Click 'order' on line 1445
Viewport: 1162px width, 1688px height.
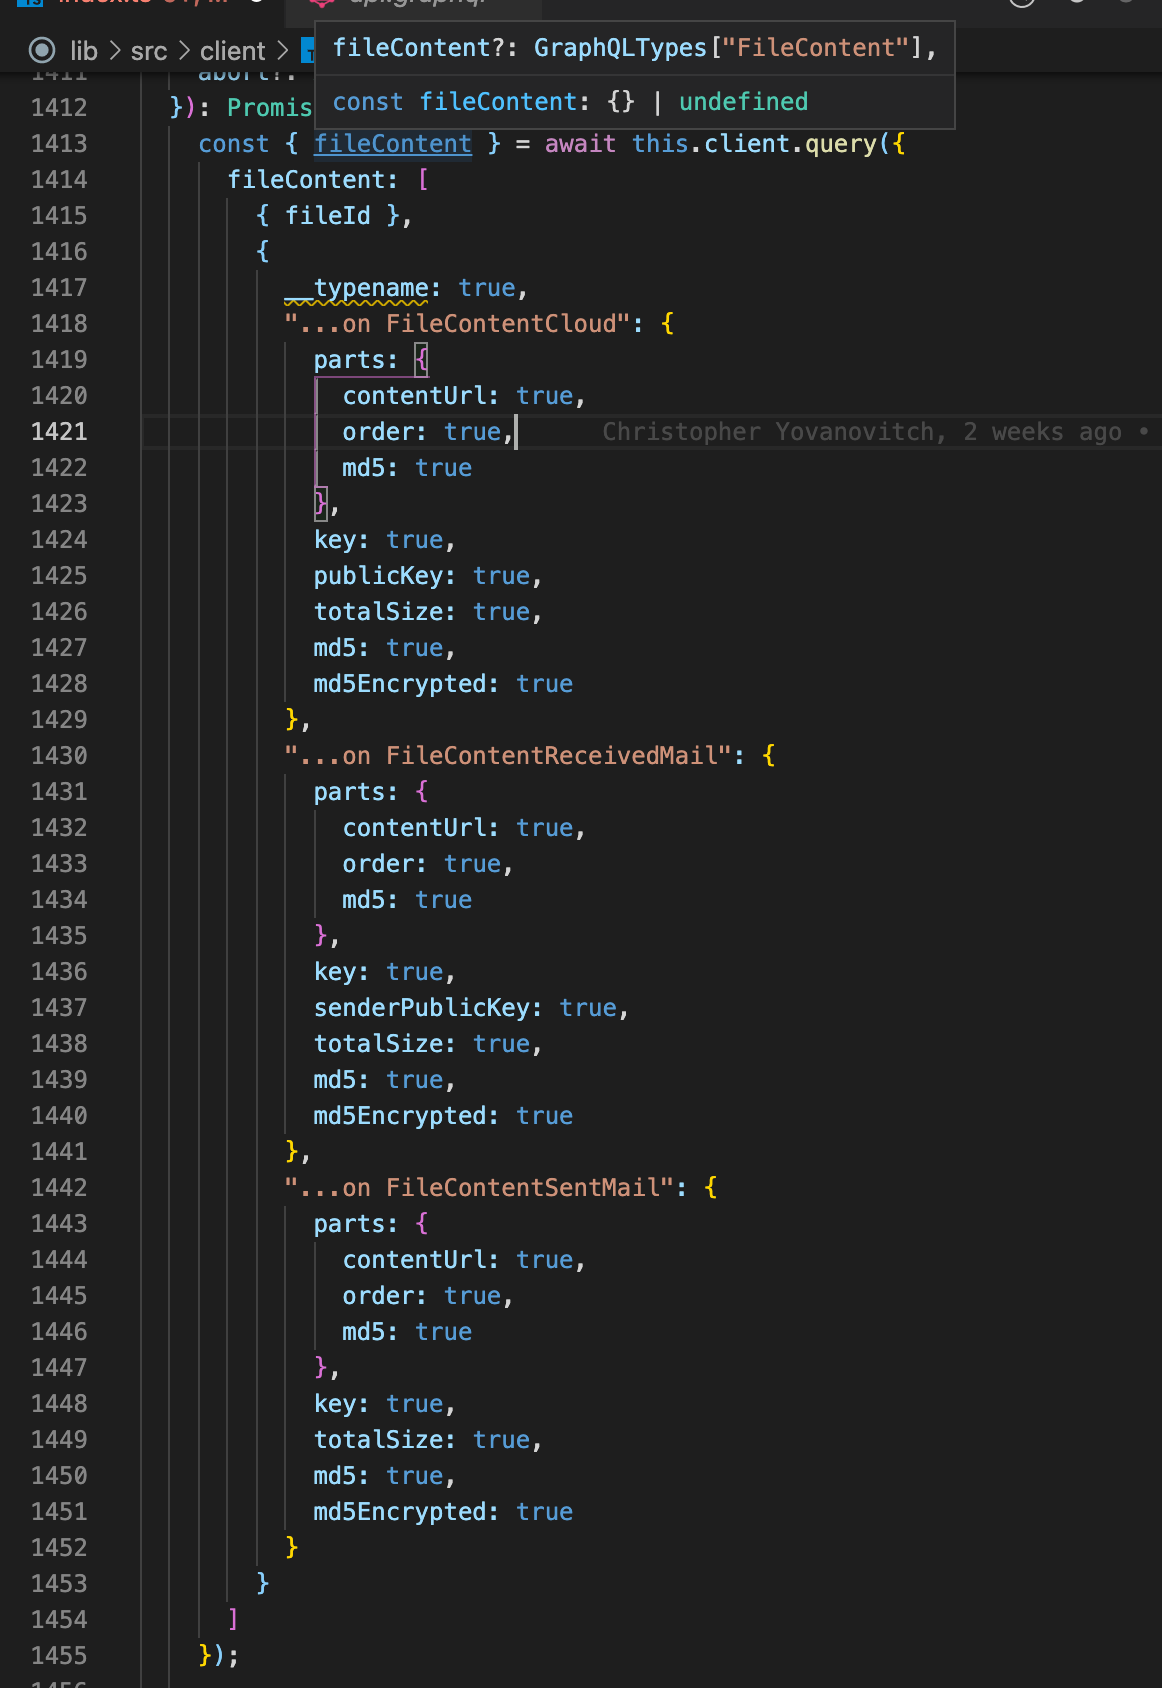pos(379,1296)
